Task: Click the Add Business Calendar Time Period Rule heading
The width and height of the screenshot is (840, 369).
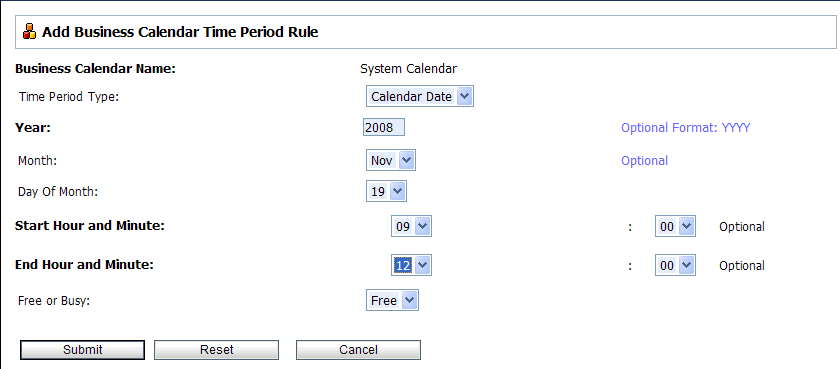Action: click(180, 32)
